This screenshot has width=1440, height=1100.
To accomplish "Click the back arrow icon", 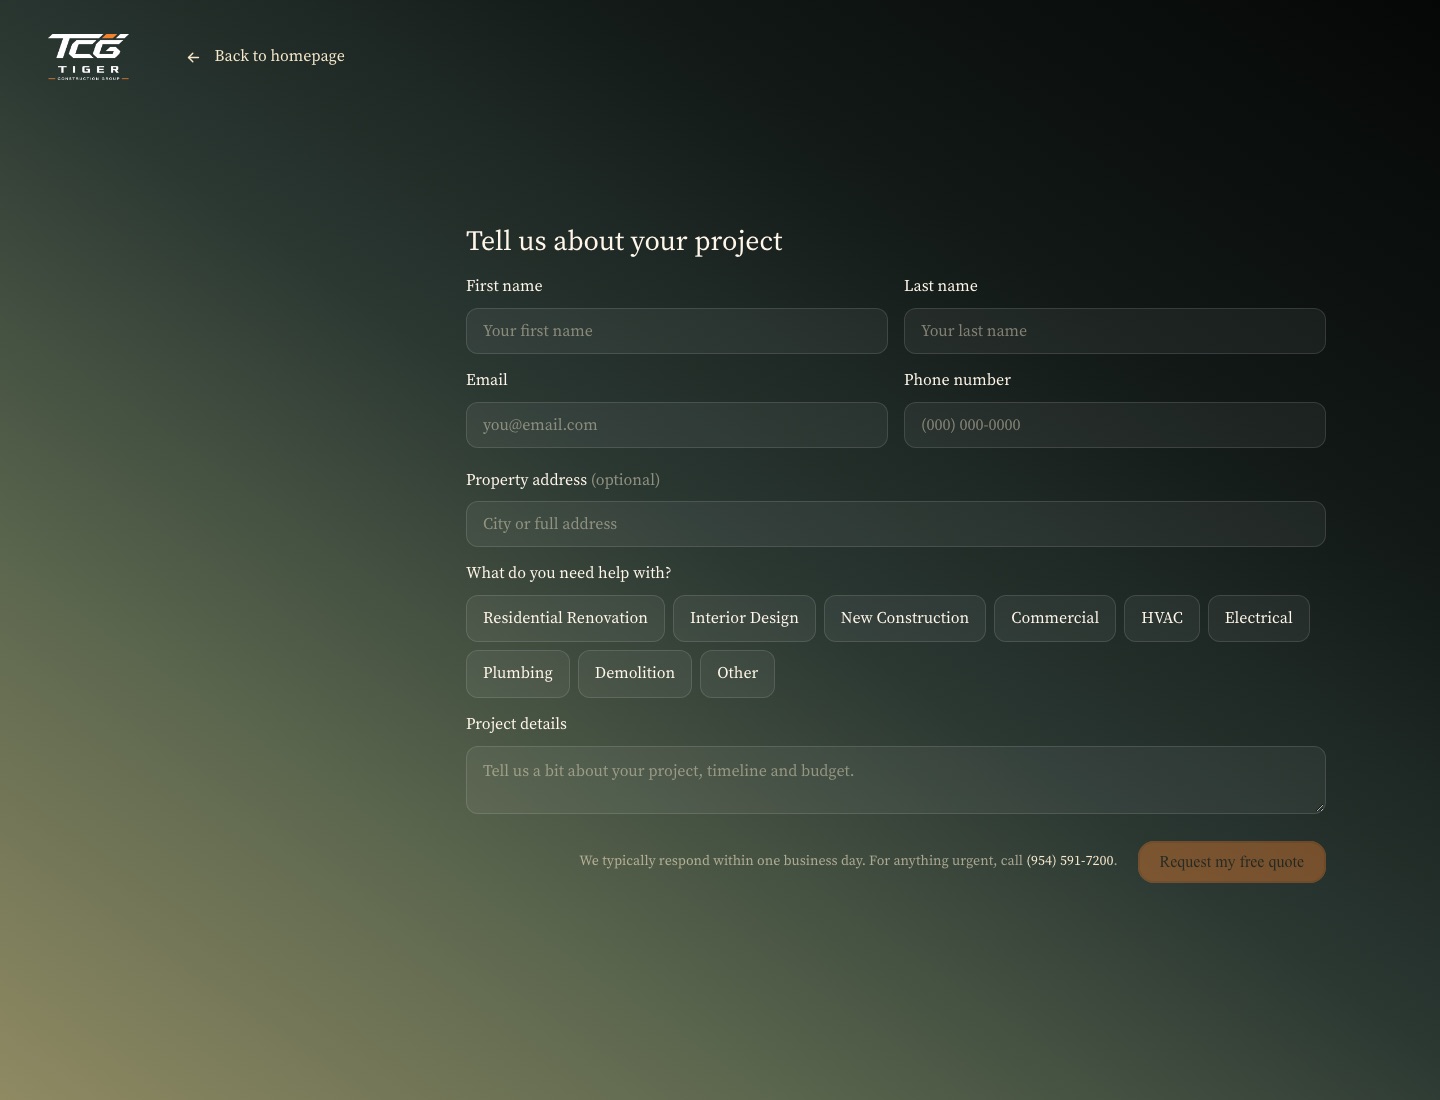I will point(193,57).
